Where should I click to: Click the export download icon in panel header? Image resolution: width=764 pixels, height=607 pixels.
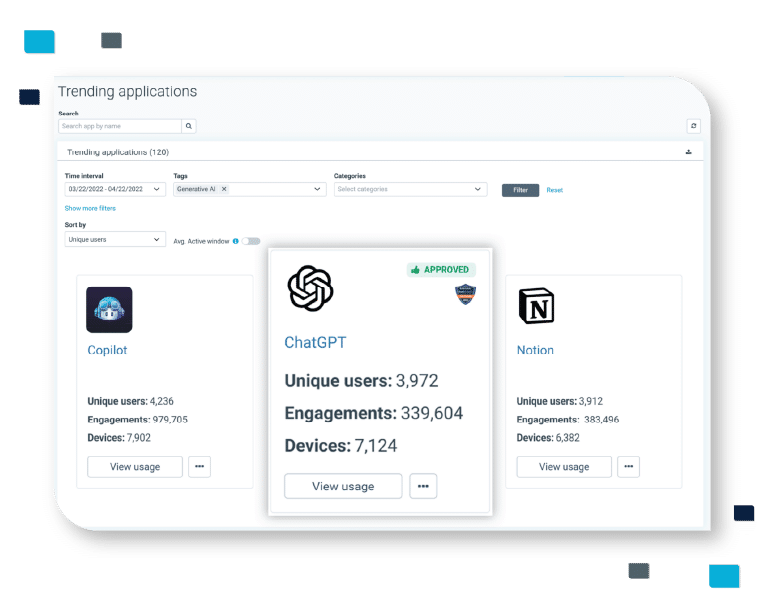tap(688, 152)
